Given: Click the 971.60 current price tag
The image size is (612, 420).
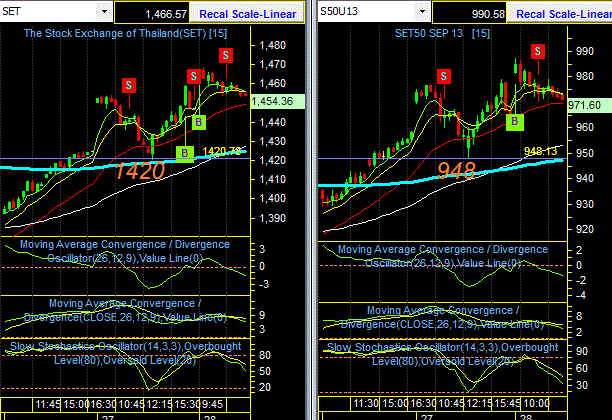Looking at the screenshot, I should pos(590,105).
